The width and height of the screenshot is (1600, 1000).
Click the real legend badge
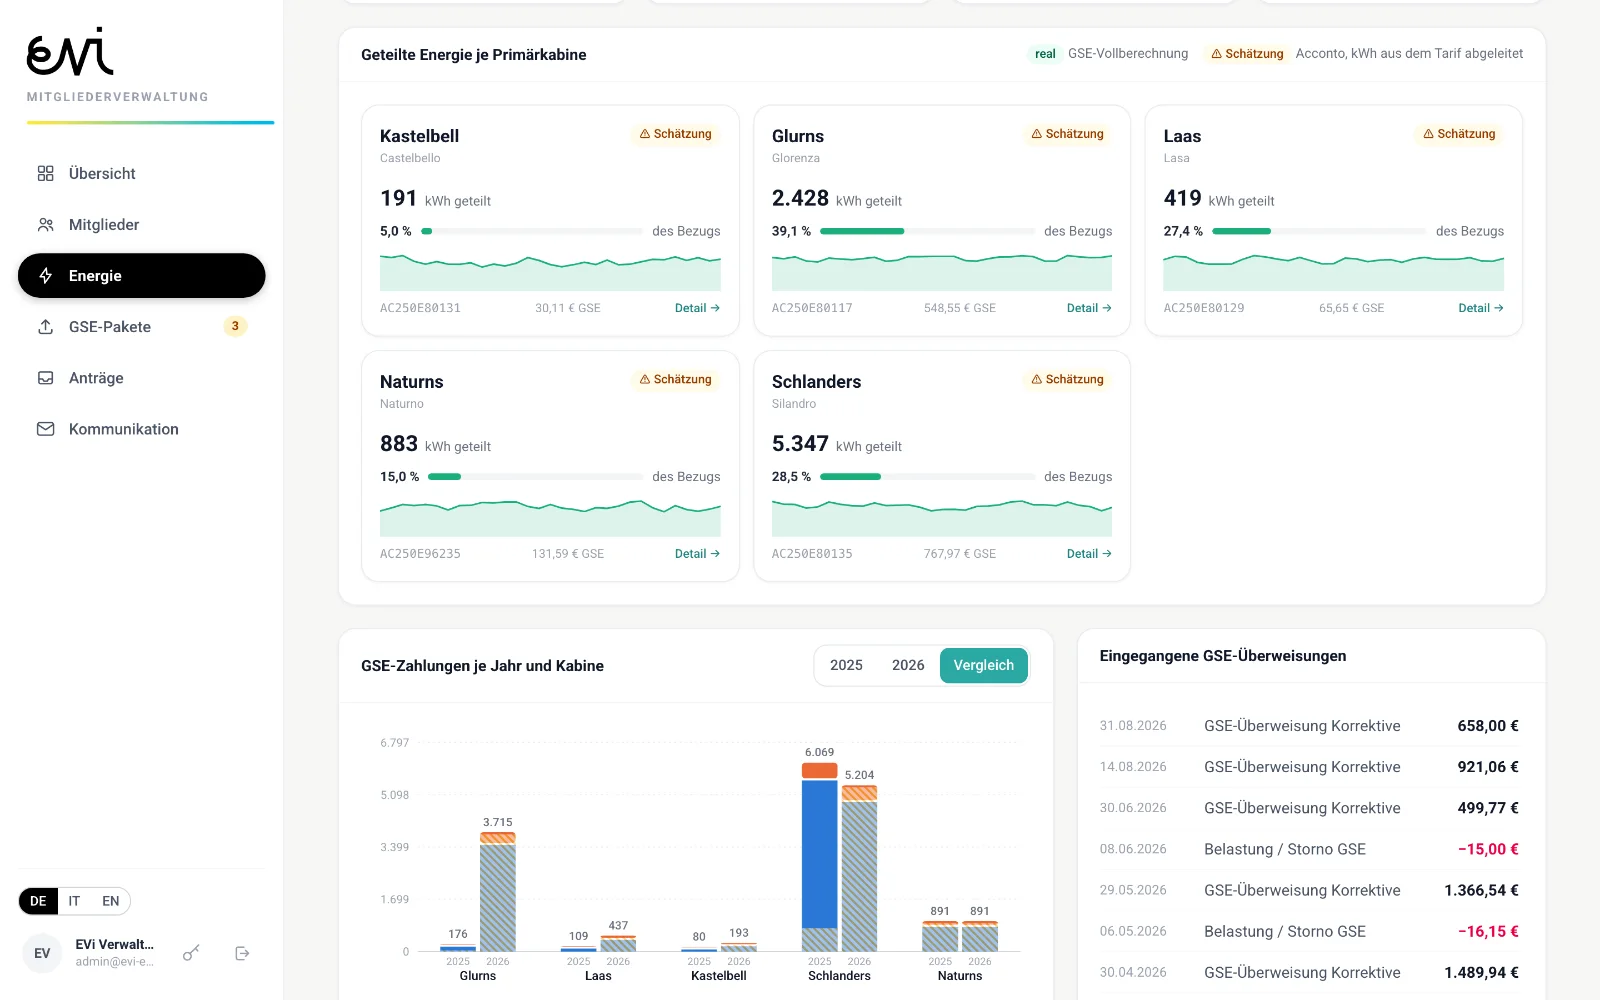(x=1045, y=54)
